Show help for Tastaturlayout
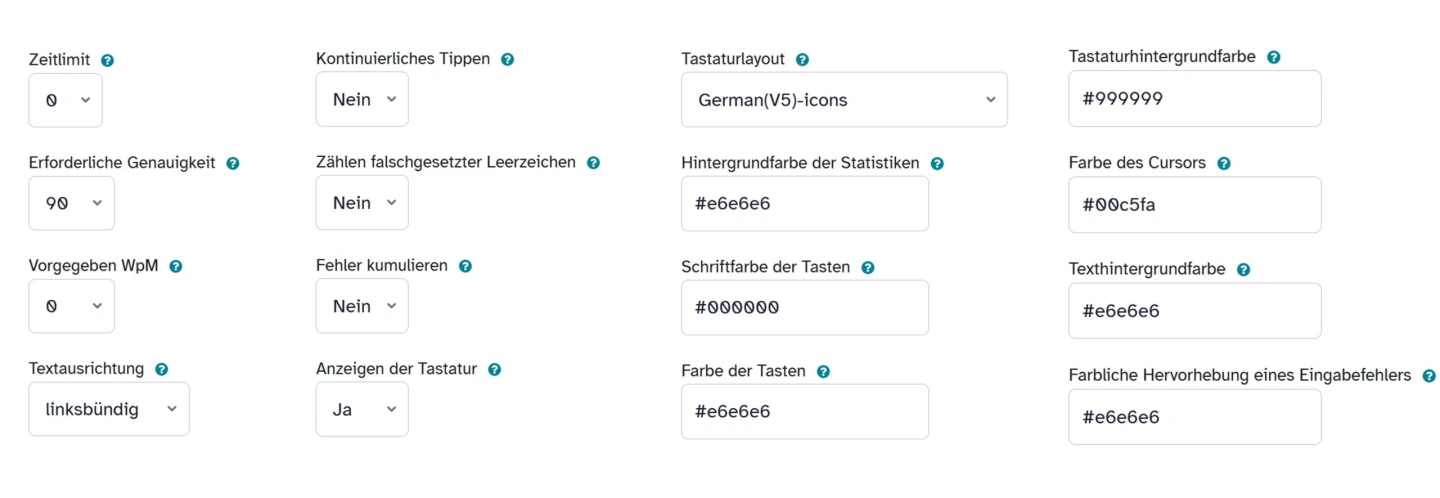This screenshot has height=498, width=1440. [x=802, y=60]
